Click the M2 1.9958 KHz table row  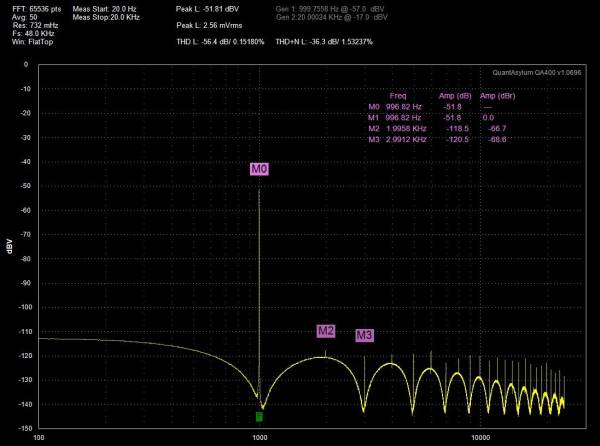(x=437, y=129)
